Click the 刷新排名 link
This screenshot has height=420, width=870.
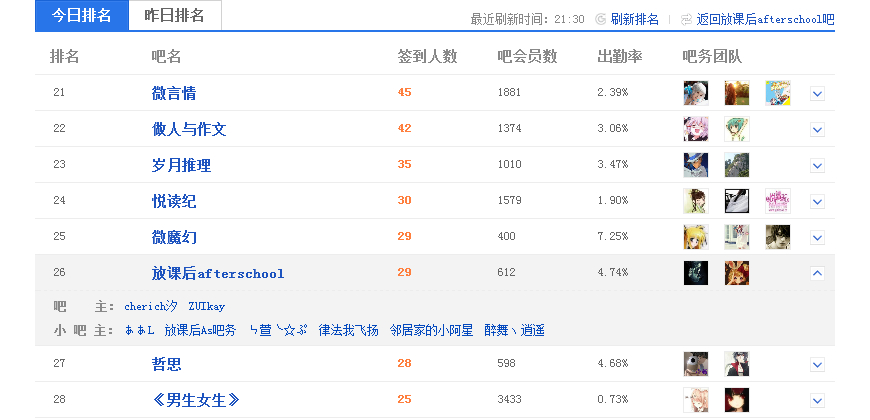[635, 19]
